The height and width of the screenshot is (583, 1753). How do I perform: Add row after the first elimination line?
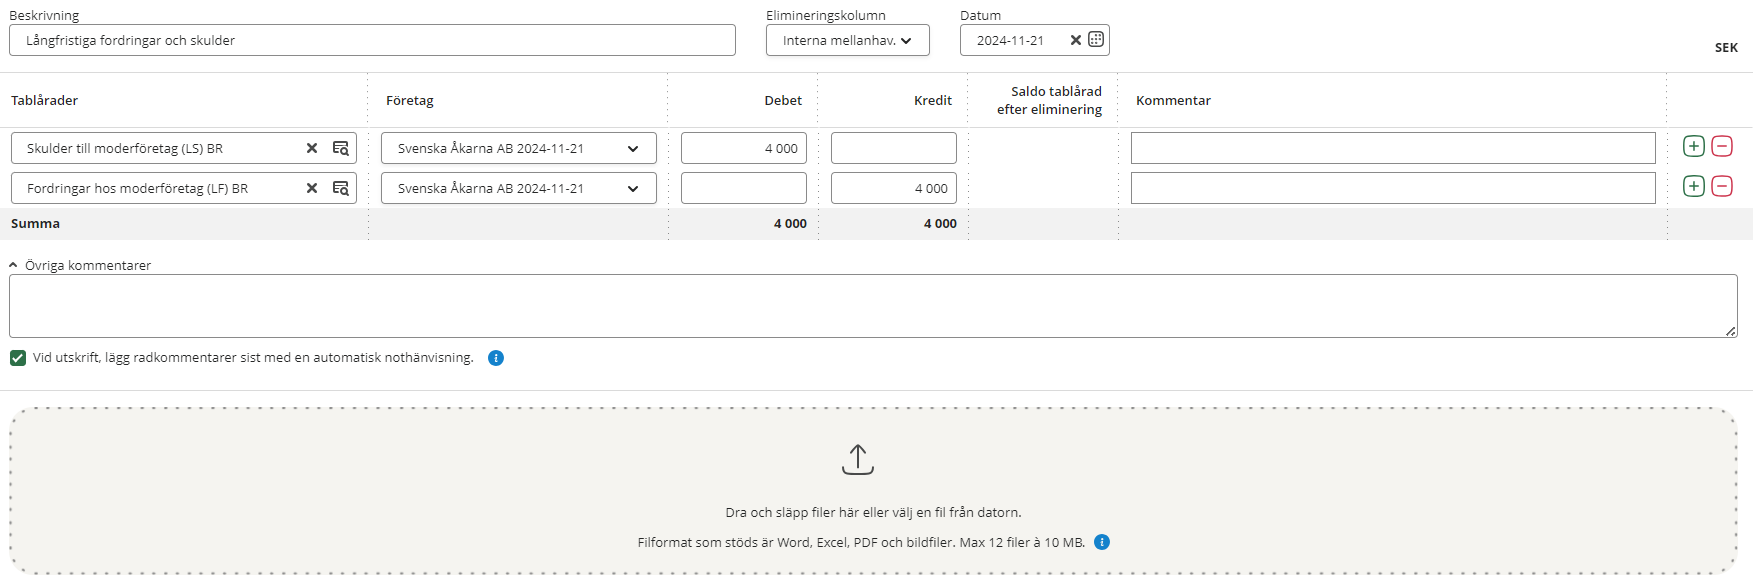click(x=1693, y=146)
